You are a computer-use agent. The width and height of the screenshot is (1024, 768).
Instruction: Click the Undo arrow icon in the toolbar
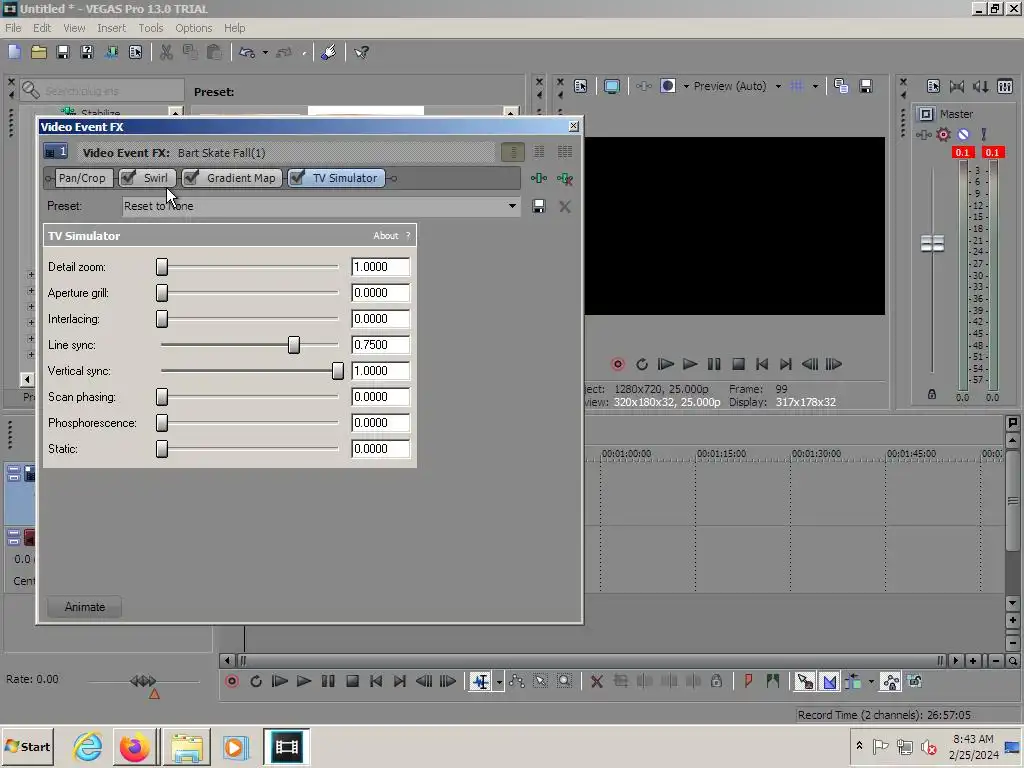click(x=247, y=52)
